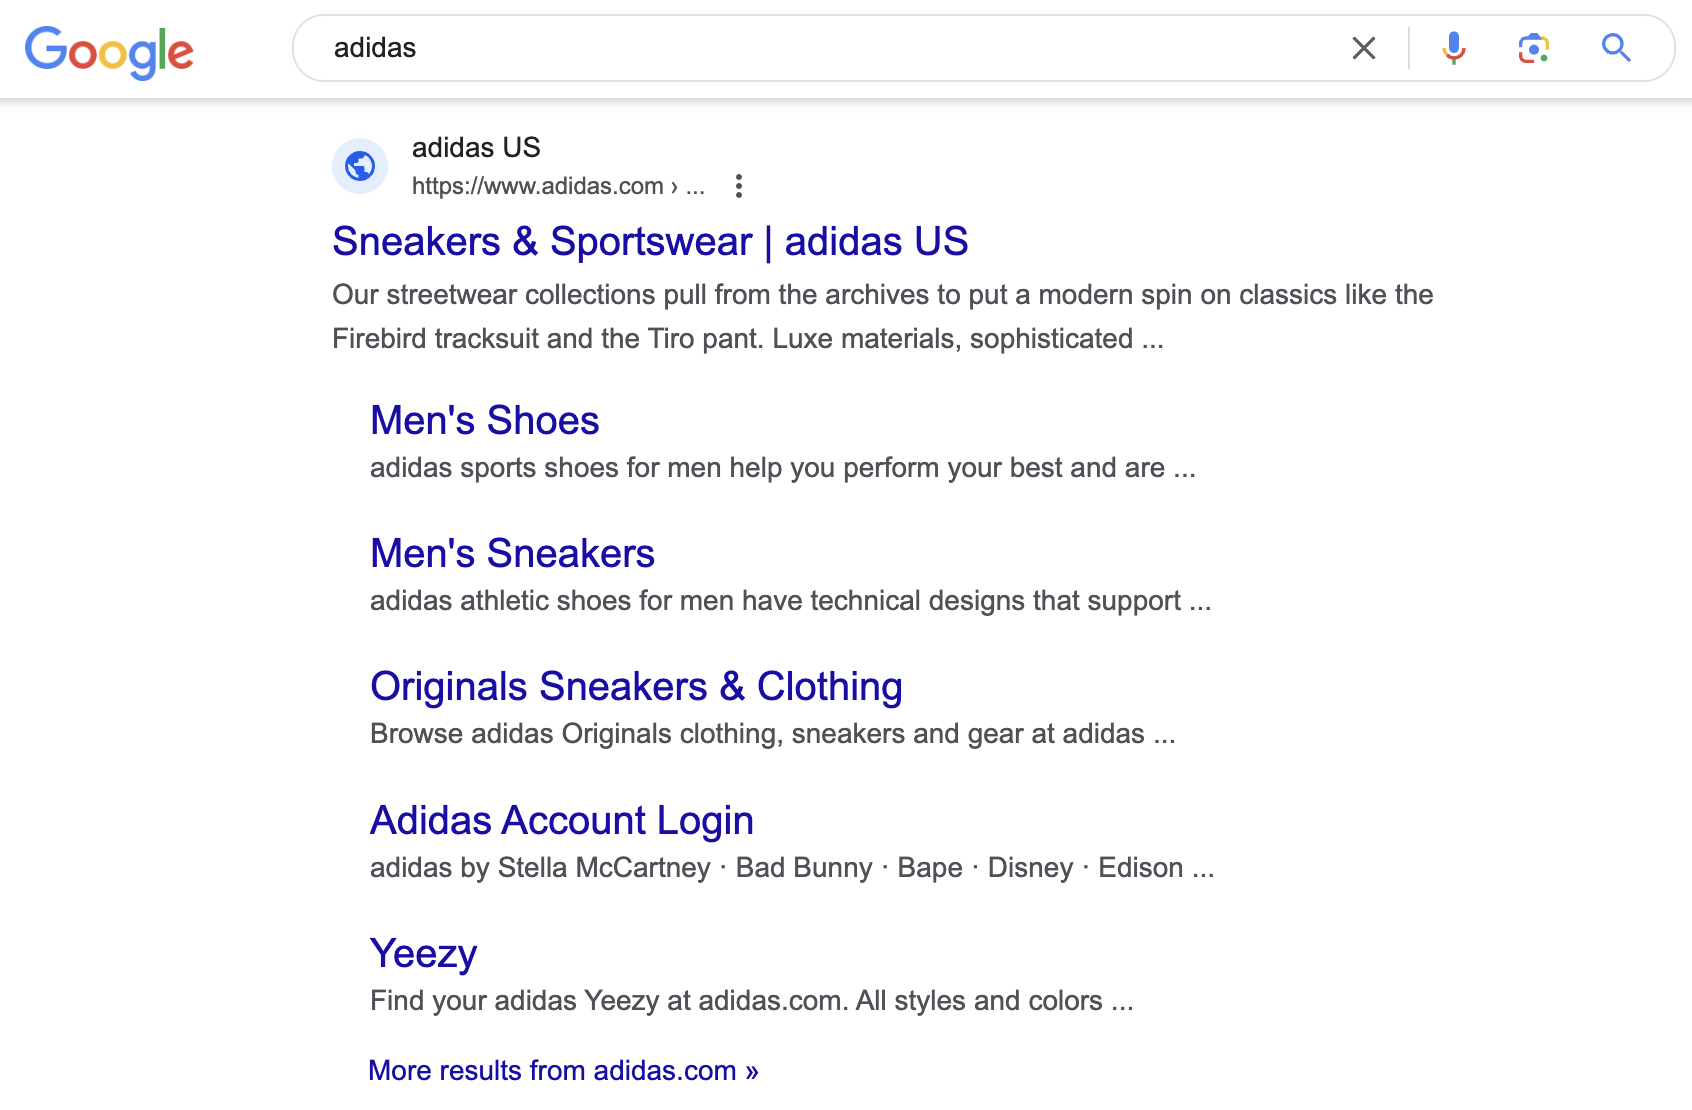
Task: Open search by image camera icon
Action: click(1533, 48)
